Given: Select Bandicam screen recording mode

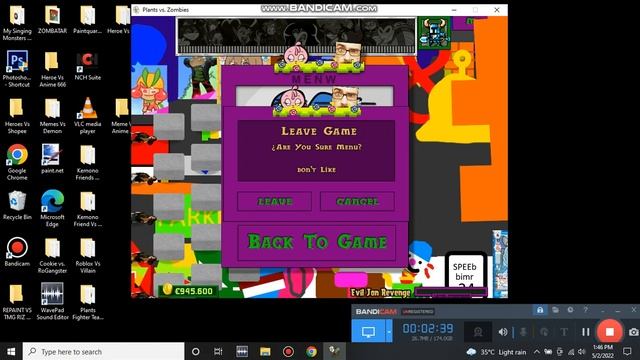Looking at the screenshot, I should (x=368, y=331).
